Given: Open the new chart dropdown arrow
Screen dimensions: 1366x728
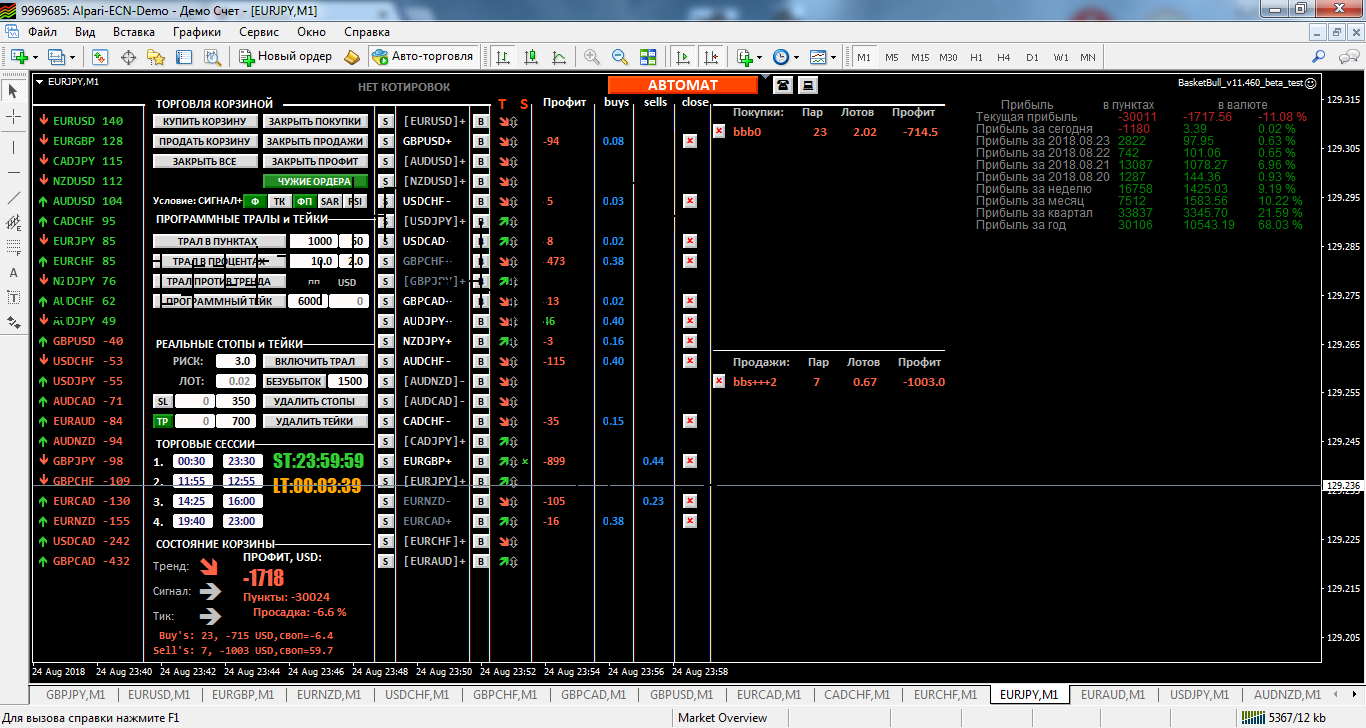Looking at the screenshot, I should (x=35, y=57).
